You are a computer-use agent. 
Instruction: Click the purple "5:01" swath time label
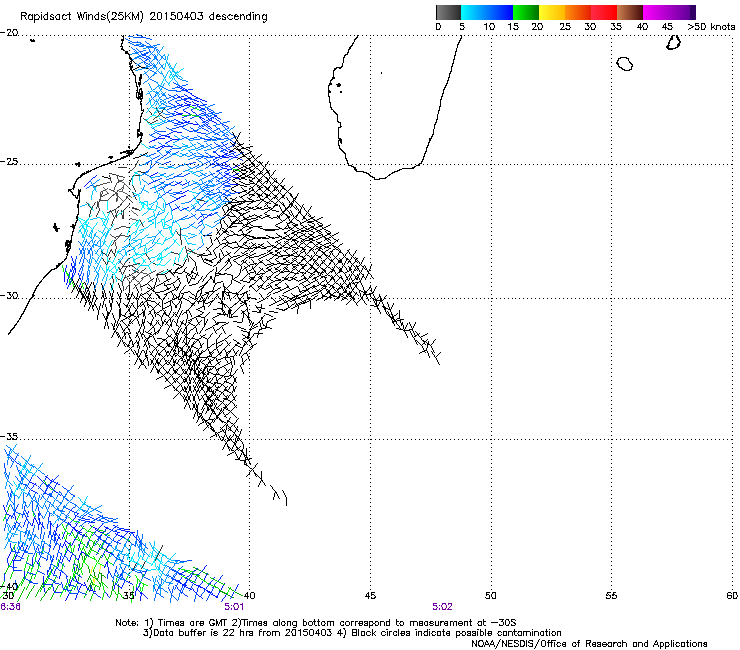click(x=234, y=607)
